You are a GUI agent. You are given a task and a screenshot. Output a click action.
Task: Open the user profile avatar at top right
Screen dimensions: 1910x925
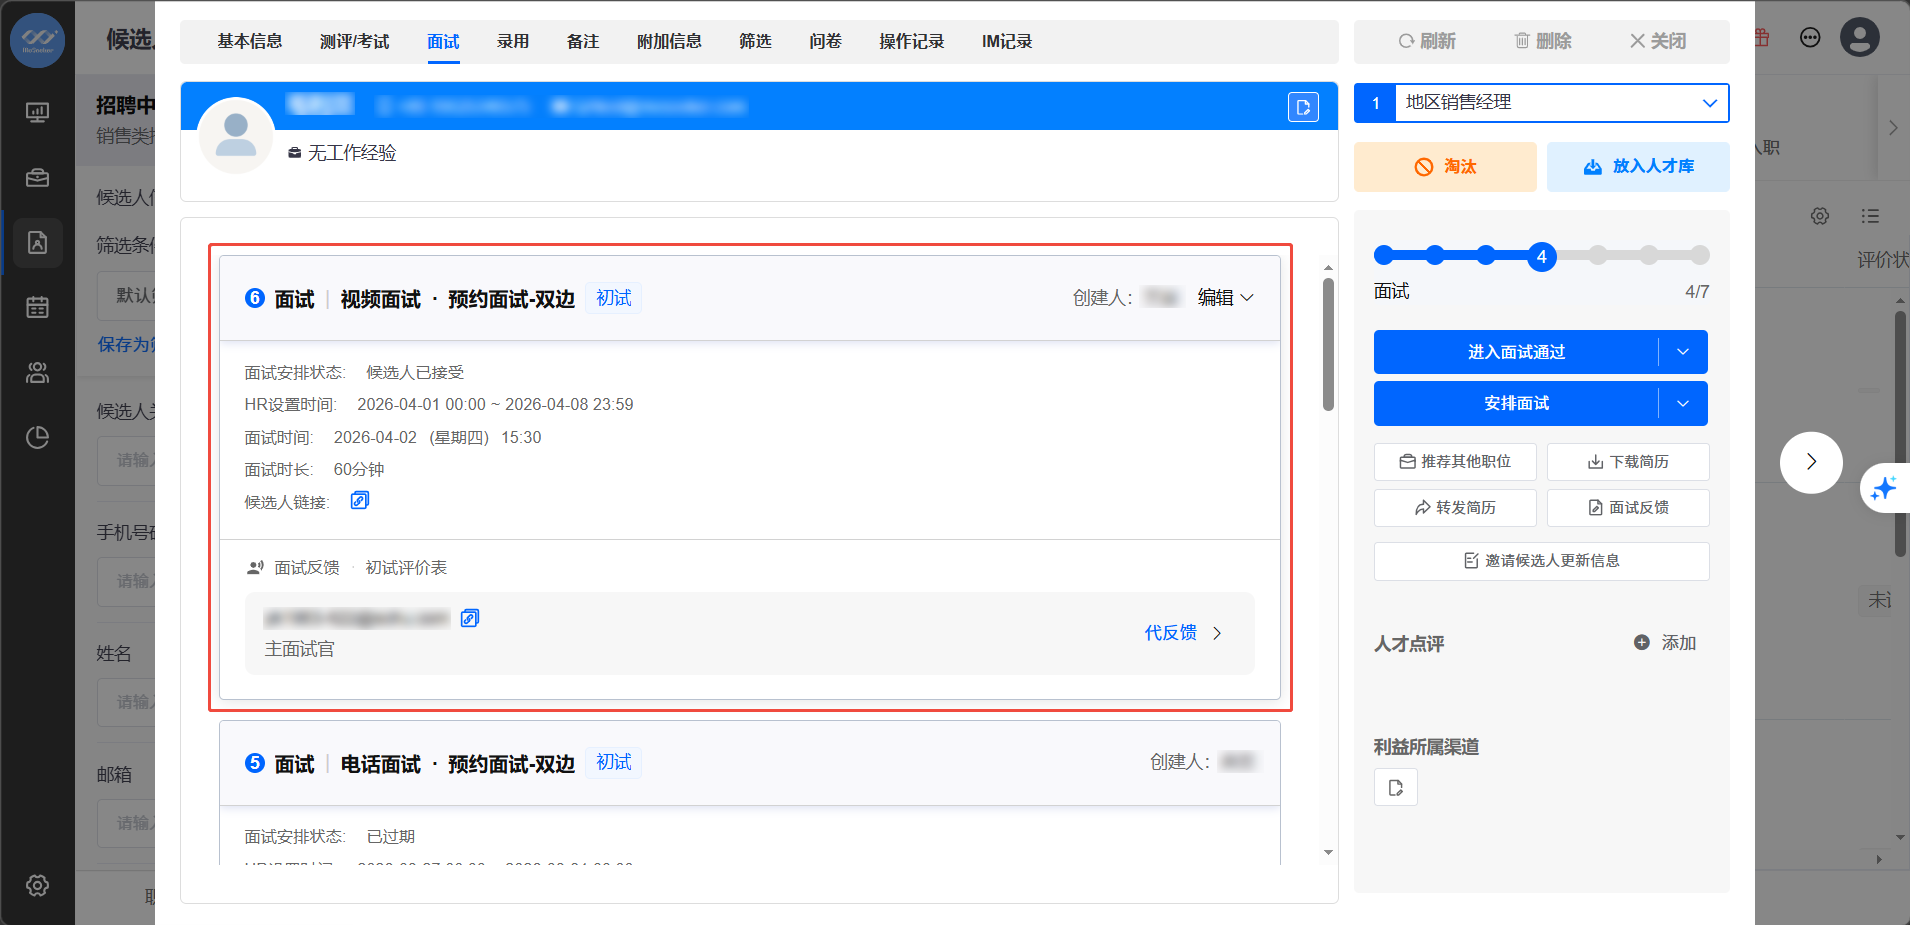point(1860,38)
